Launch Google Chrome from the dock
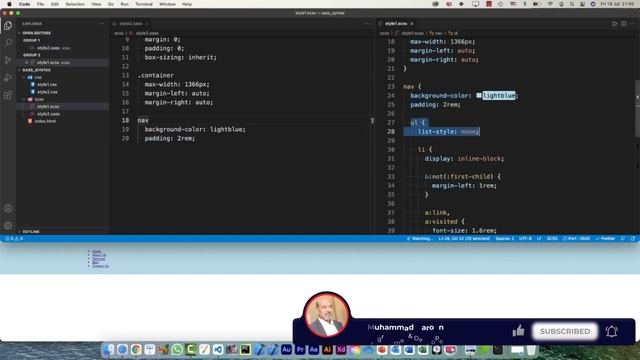The image size is (640, 360). pos(136,350)
